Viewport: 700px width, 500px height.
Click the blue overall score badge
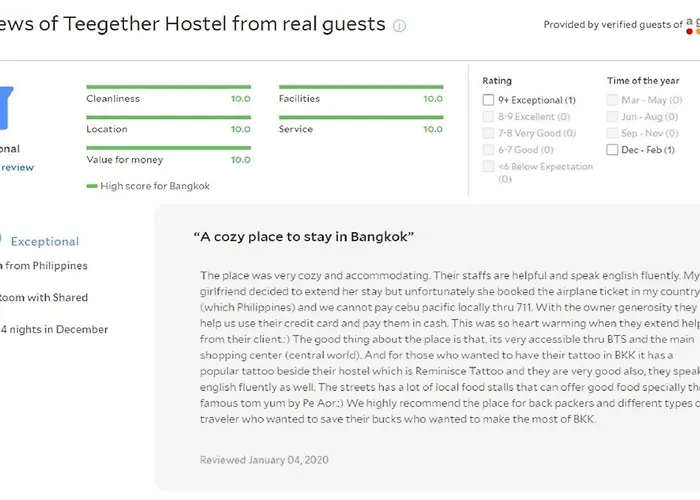[x=6, y=108]
